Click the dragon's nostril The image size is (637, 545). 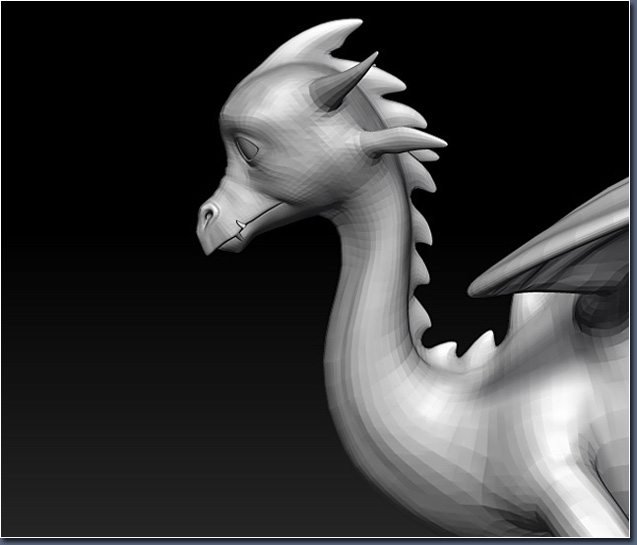point(209,213)
